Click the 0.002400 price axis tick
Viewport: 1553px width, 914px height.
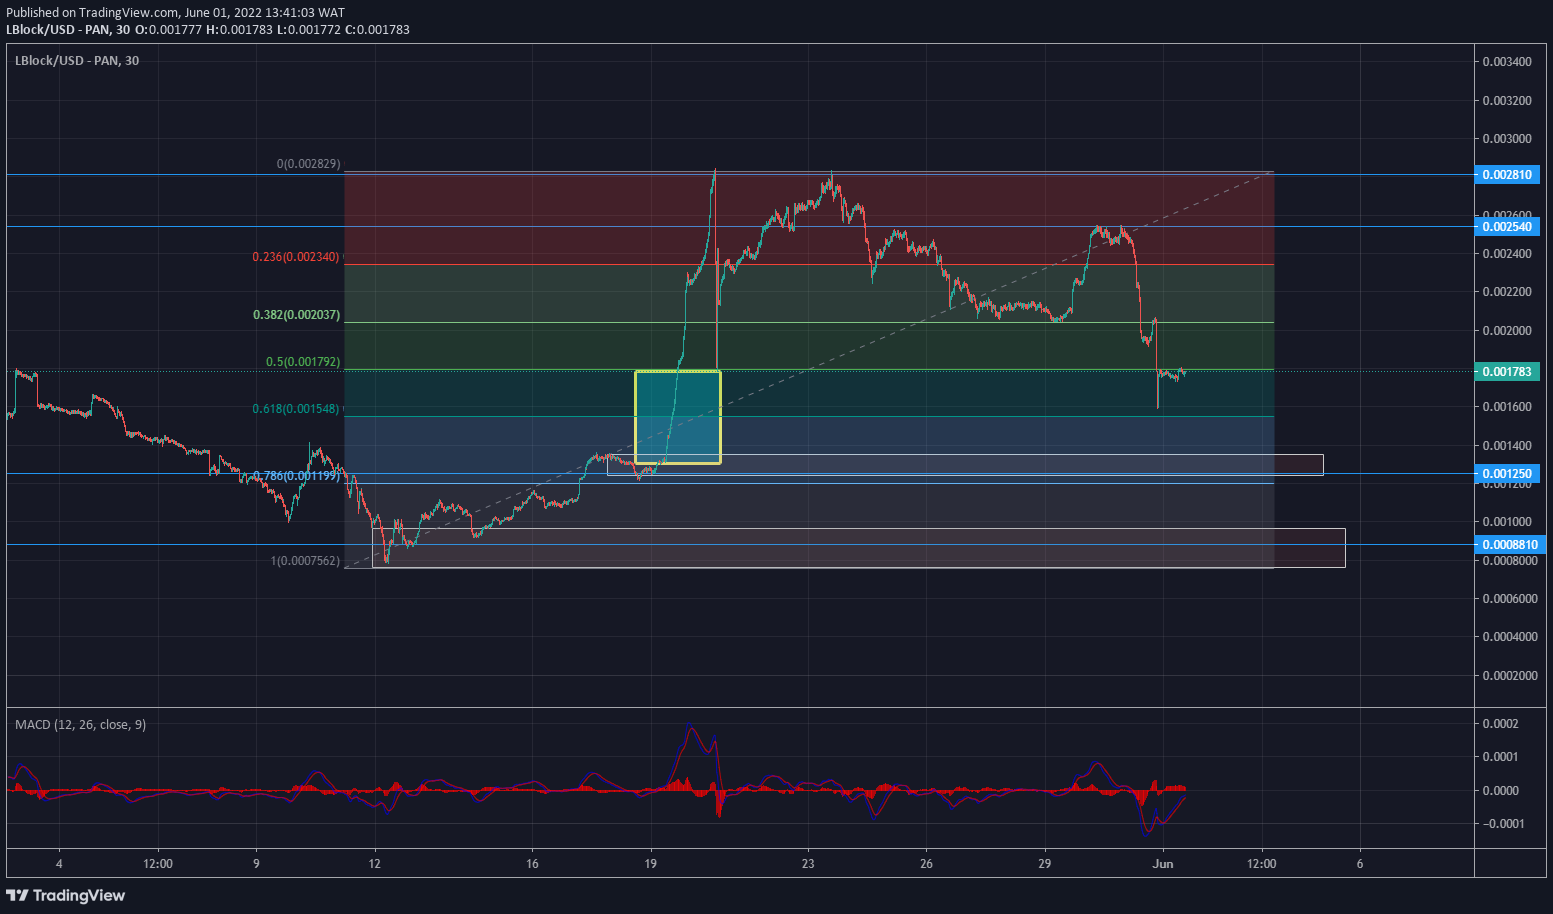(x=1507, y=254)
